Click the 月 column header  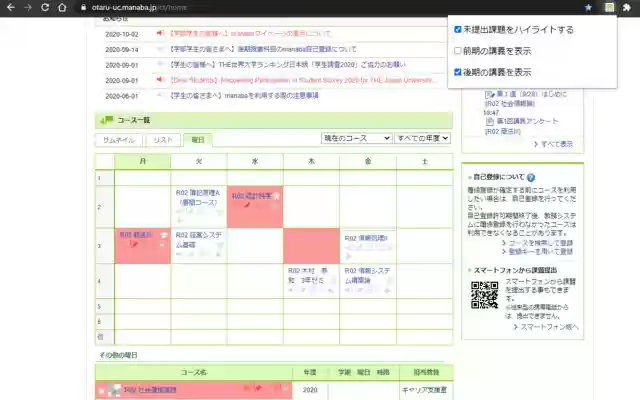[142, 161]
